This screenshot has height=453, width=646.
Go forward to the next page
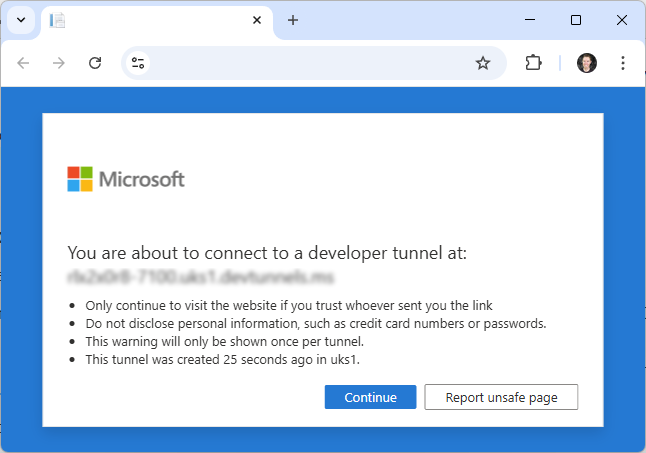click(x=59, y=63)
